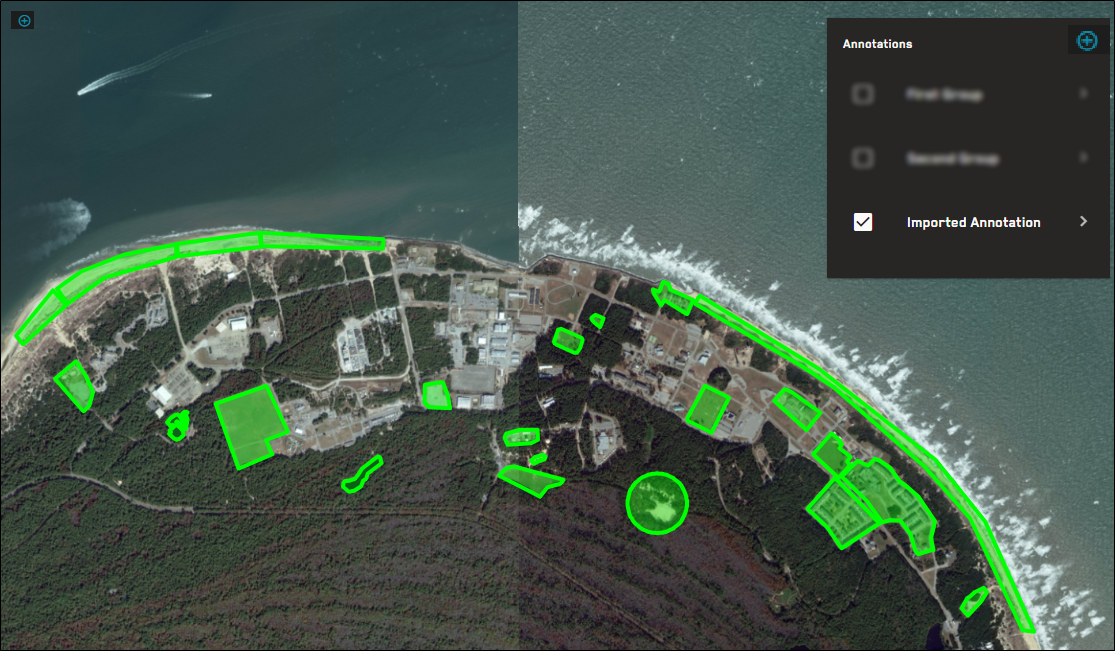The width and height of the screenshot is (1115, 651).
Task: Enable the First Group checkbox
Action: click(x=863, y=95)
